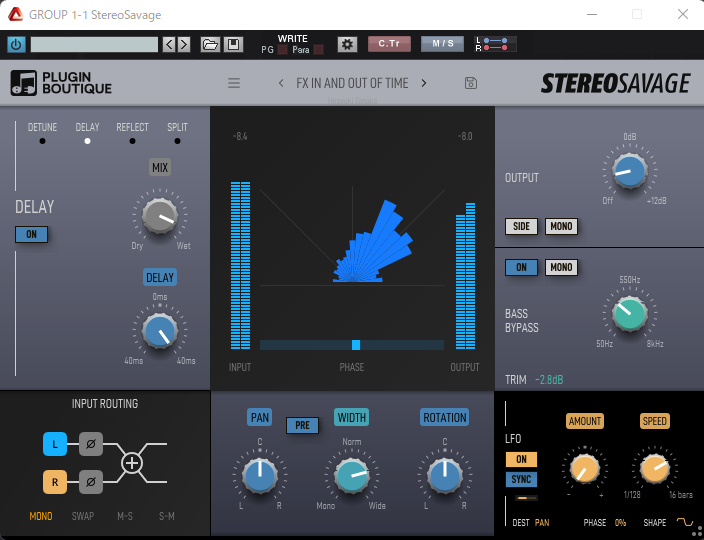Click the WIDTH label button
704x540 pixels.
(x=352, y=417)
